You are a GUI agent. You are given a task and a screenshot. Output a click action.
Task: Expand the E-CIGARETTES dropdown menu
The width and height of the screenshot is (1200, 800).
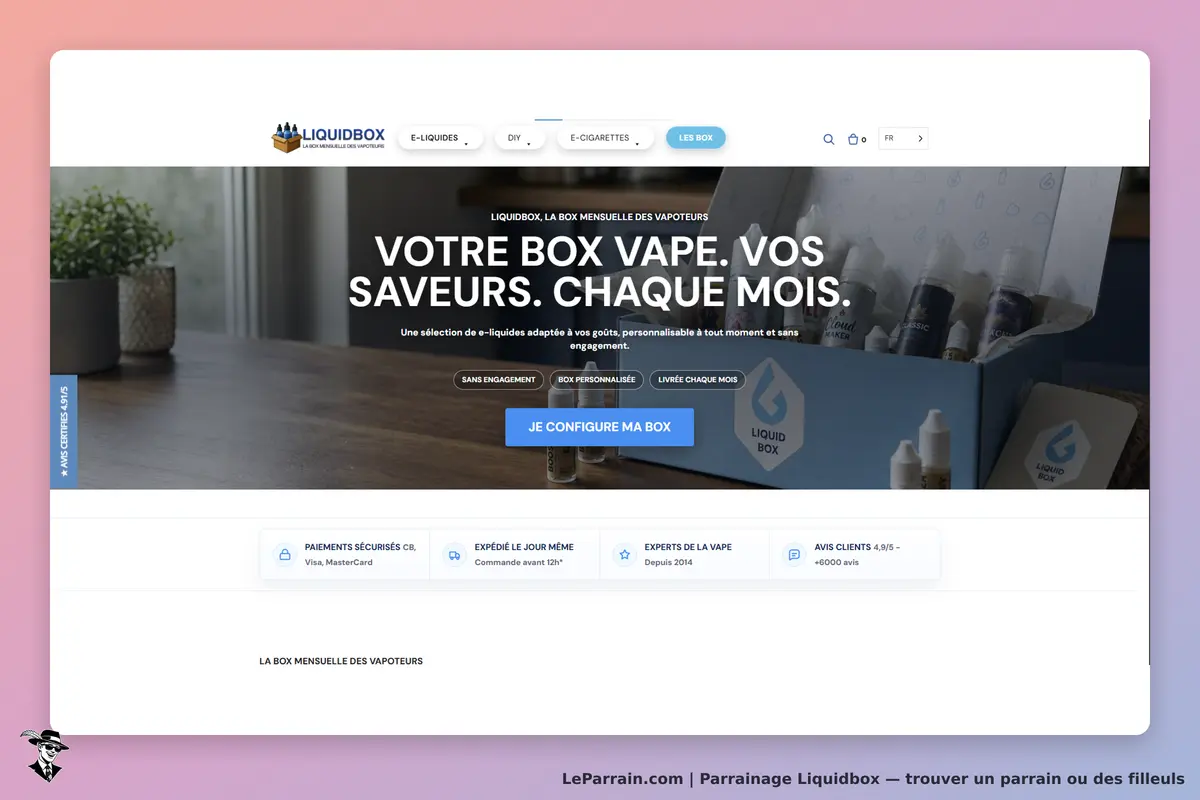pos(605,138)
